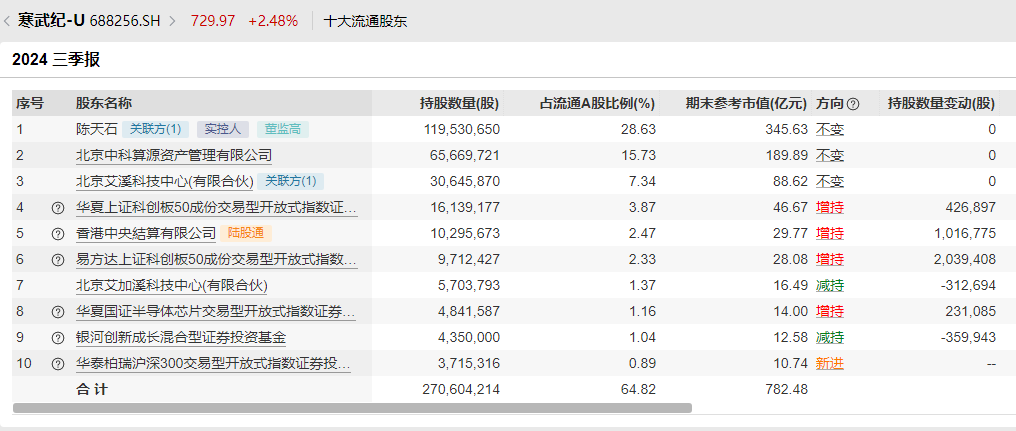
Task: Click the 董监高 tag
Action: pos(283,129)
